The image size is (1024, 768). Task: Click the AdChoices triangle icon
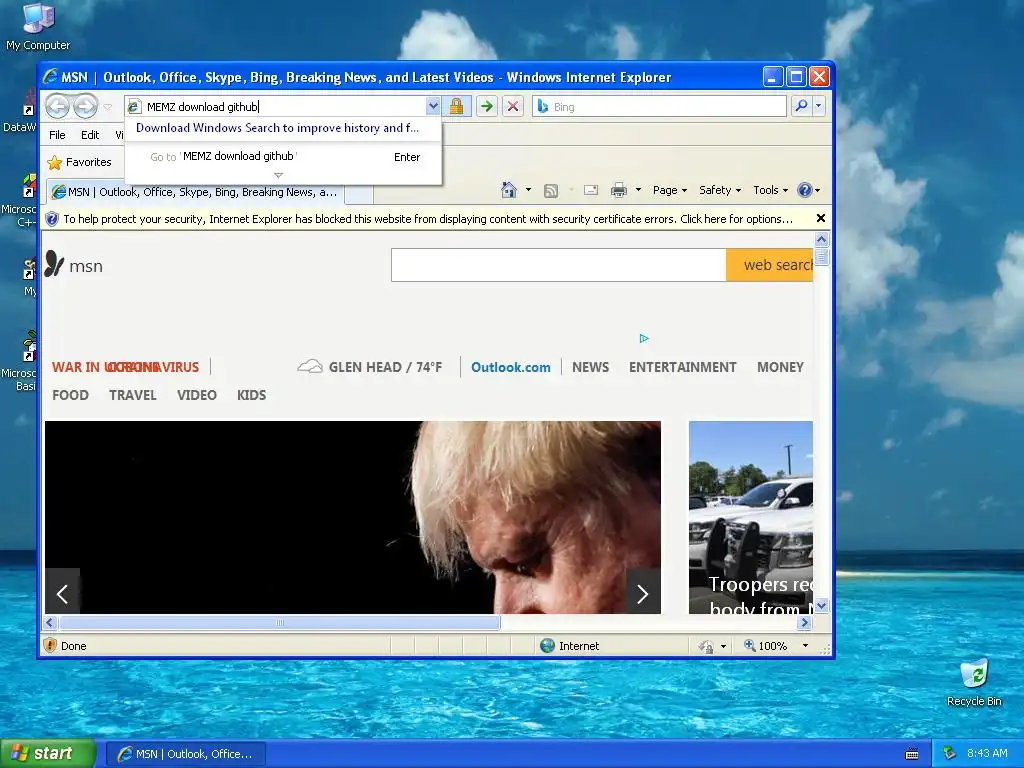644,338
